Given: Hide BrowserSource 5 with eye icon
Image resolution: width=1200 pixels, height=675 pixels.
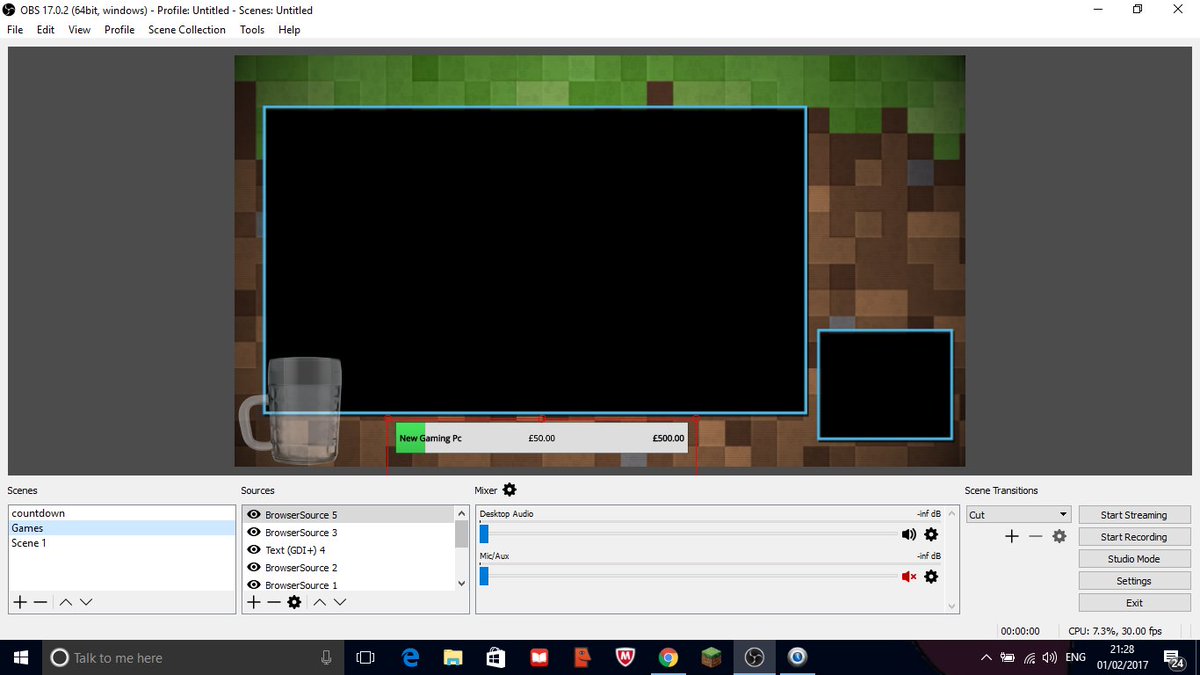Looking at the screenshot, I should click(254, 515).
